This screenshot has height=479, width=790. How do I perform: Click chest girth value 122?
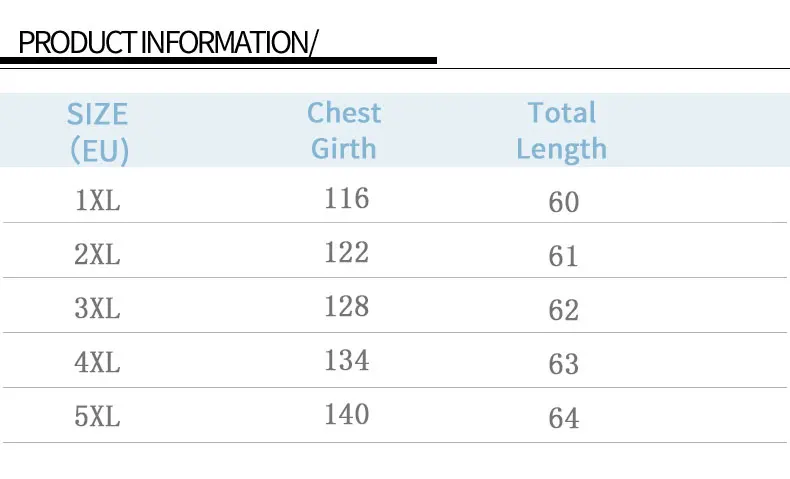point(346,252)
